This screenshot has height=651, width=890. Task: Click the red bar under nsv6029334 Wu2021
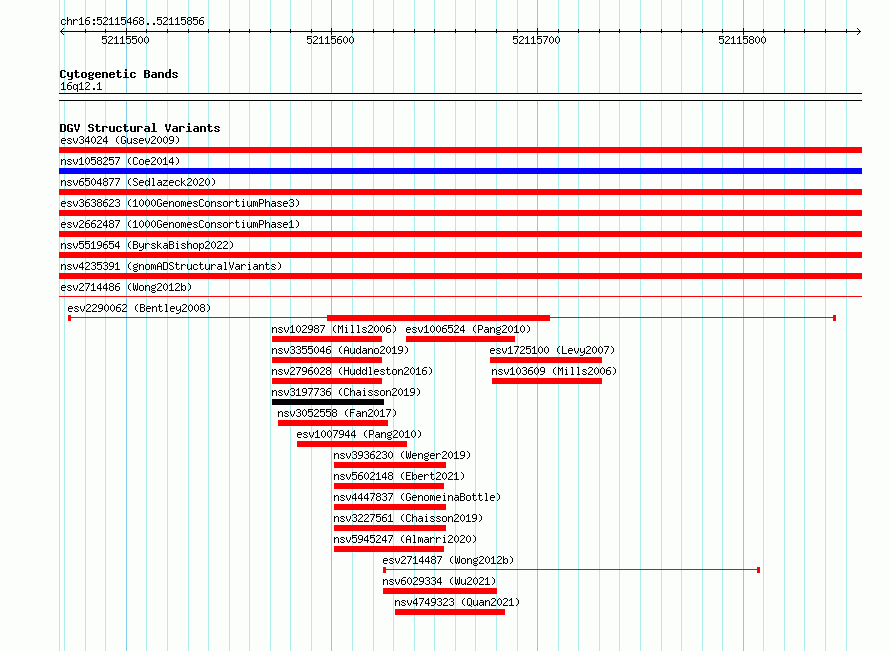440,591
